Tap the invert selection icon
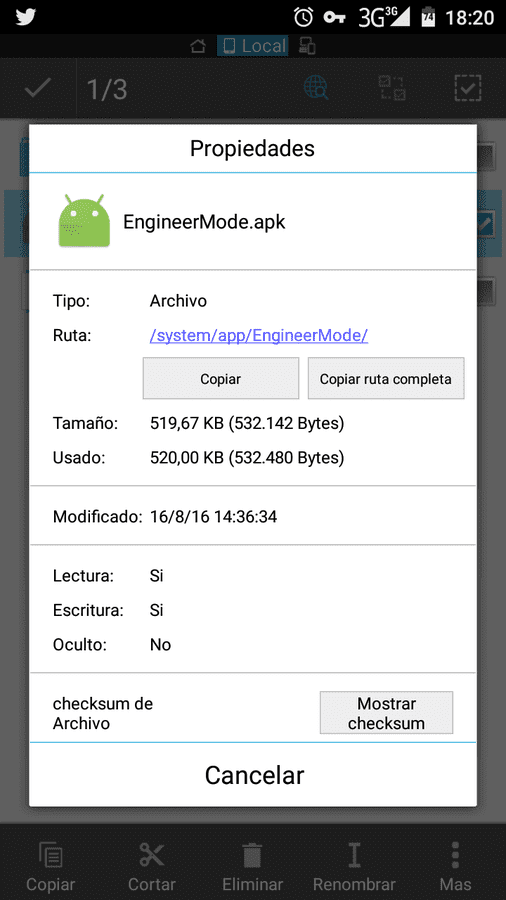Image resolution: width=506 pixels, height=900 pixels. (393, 89)
